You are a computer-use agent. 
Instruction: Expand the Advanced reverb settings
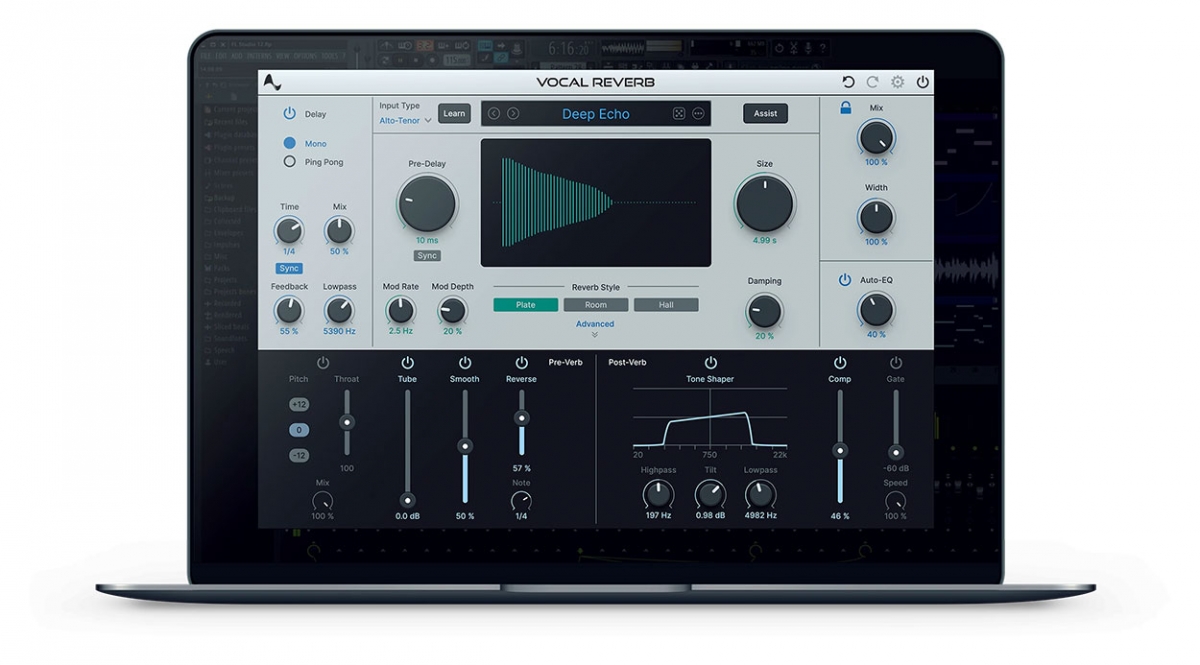click(595, 328)
